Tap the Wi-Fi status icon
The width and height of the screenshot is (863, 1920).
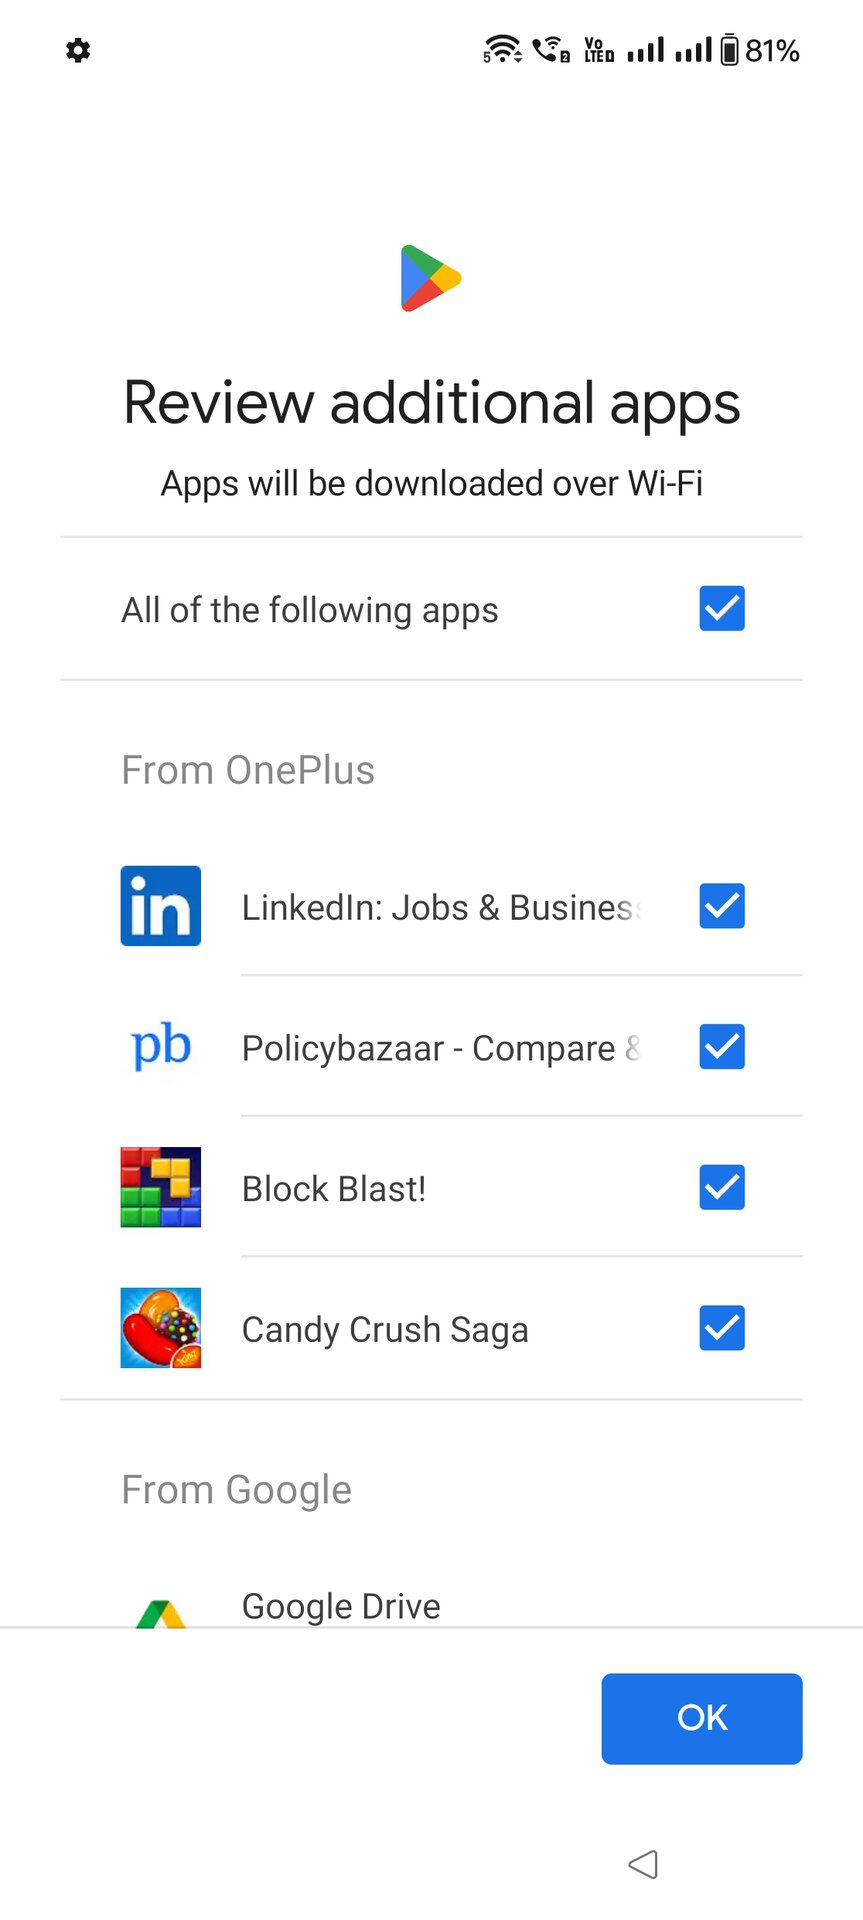tap(502, 49)
